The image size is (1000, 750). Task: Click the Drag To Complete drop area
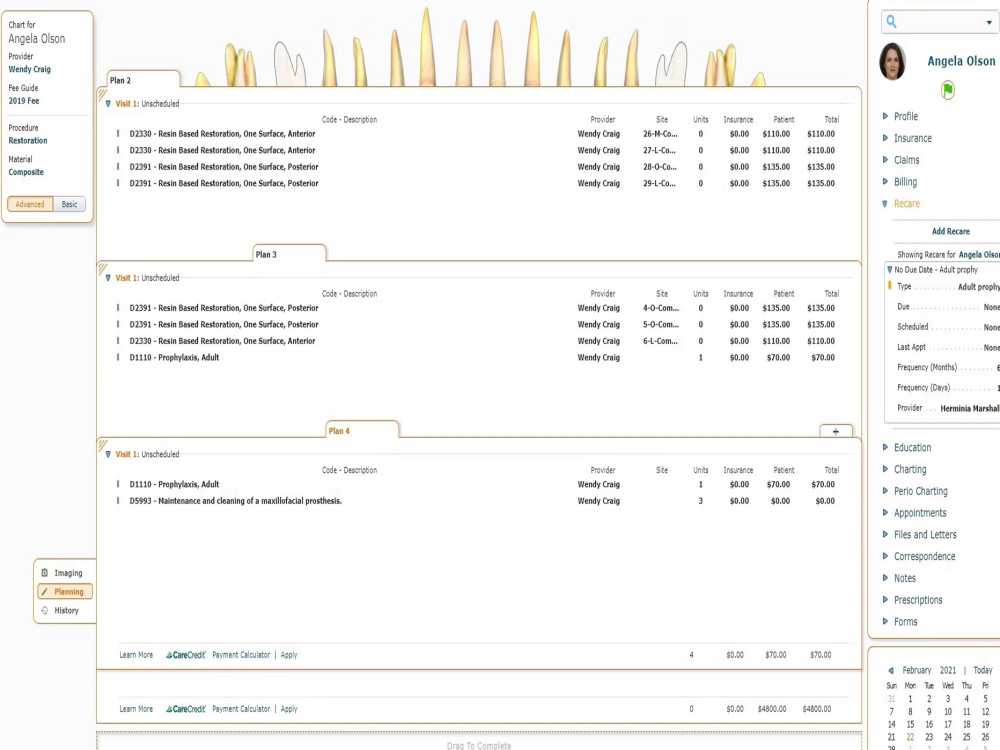pyautogui.click(x=479, y=742)
